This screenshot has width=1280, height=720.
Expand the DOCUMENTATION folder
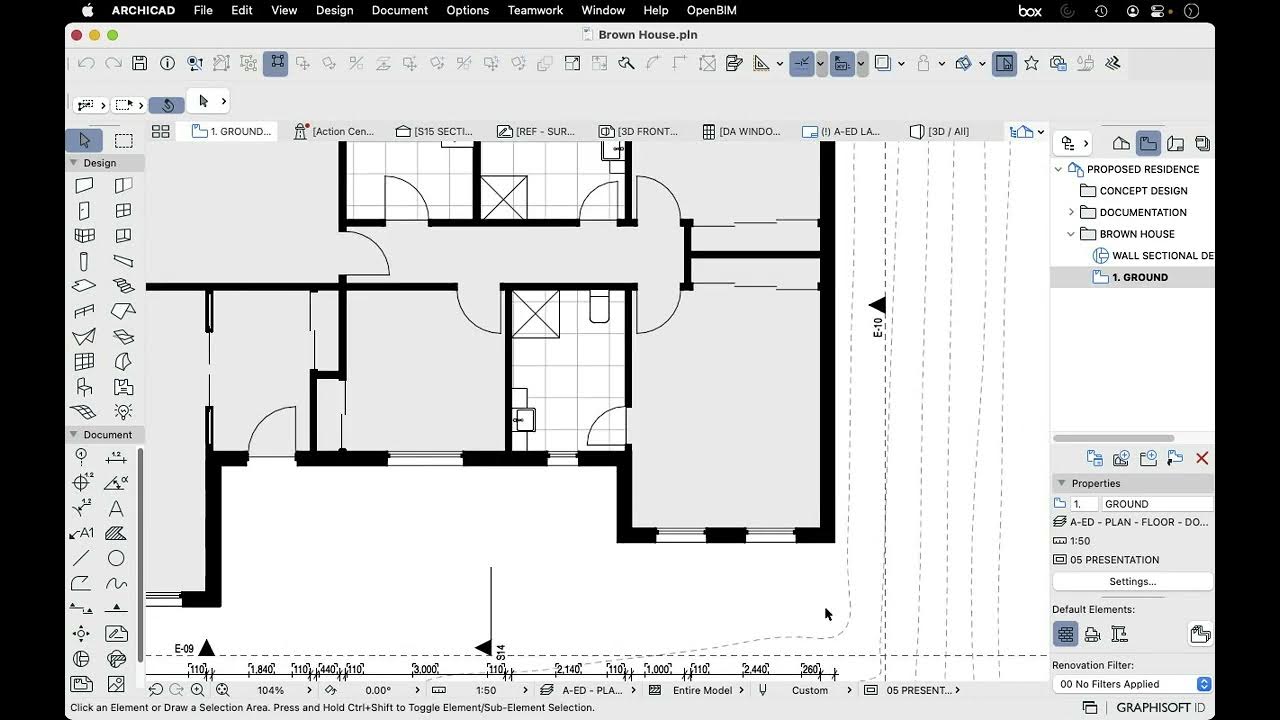tap(1071, 212)
